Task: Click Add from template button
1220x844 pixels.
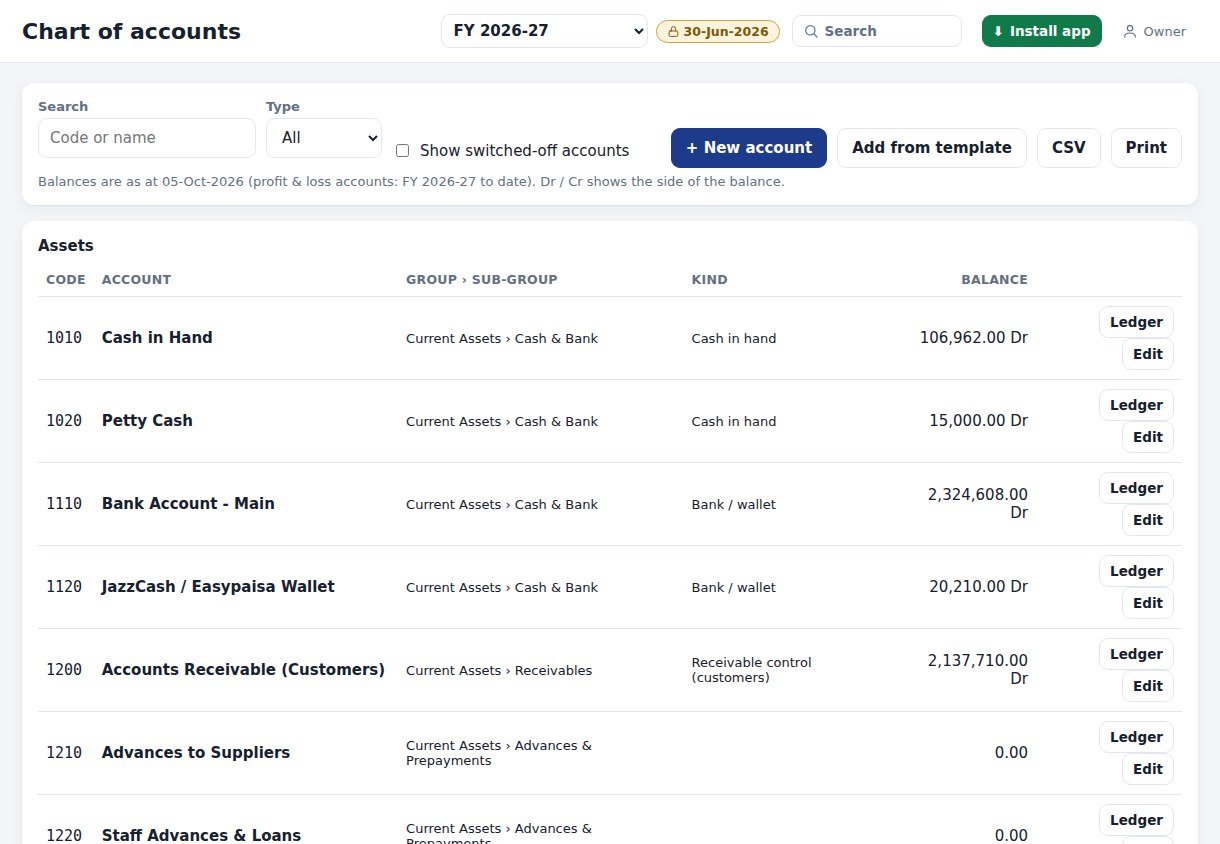Action: coord(932,148)
